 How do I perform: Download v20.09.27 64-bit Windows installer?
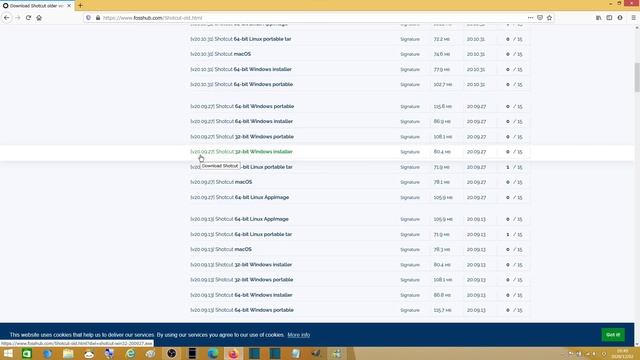tap(241, 121)
